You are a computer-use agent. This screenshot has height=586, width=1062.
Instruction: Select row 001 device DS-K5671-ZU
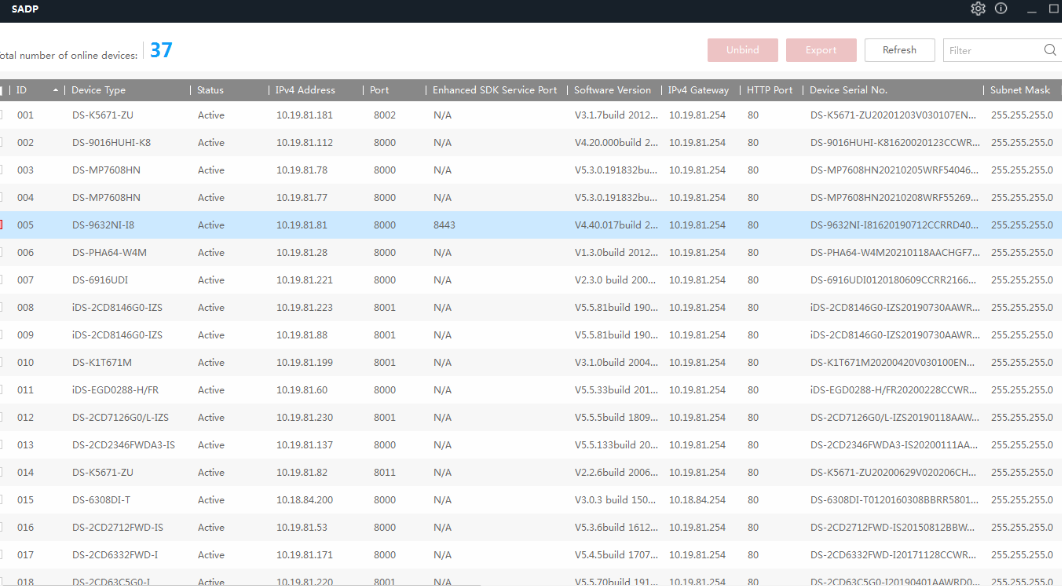point(103,115)
